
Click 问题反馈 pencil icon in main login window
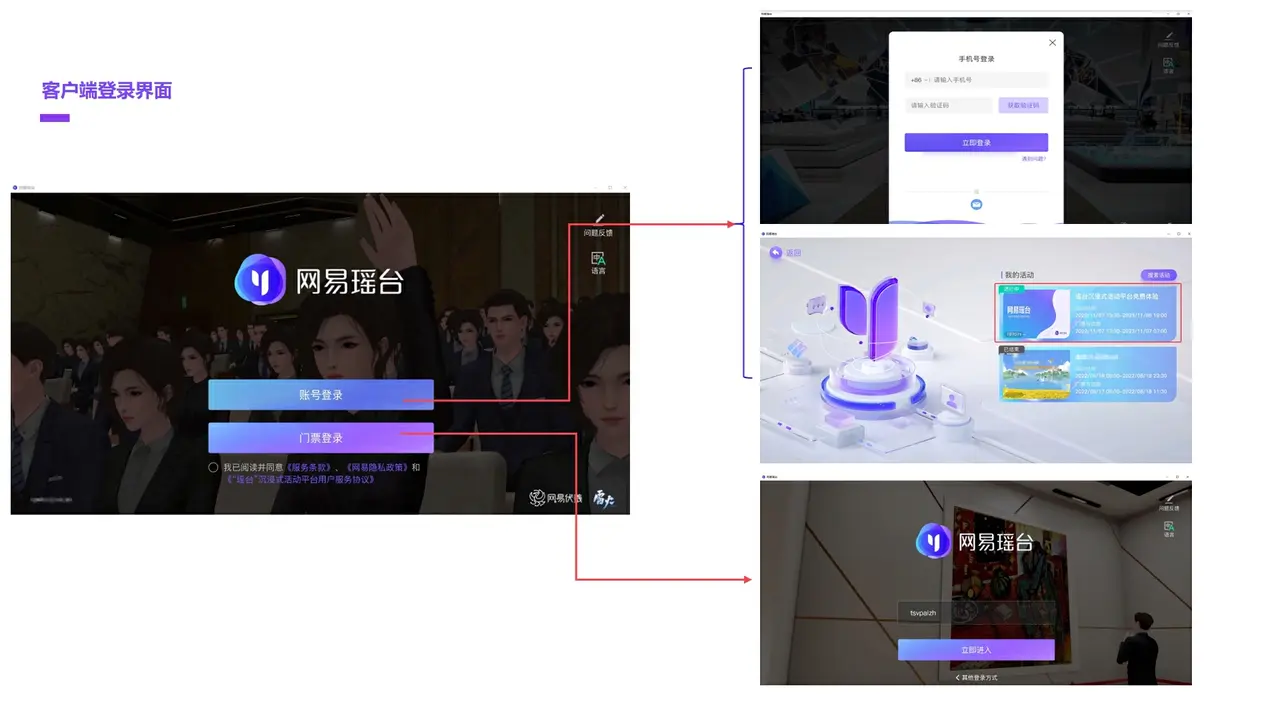point(599,218)
